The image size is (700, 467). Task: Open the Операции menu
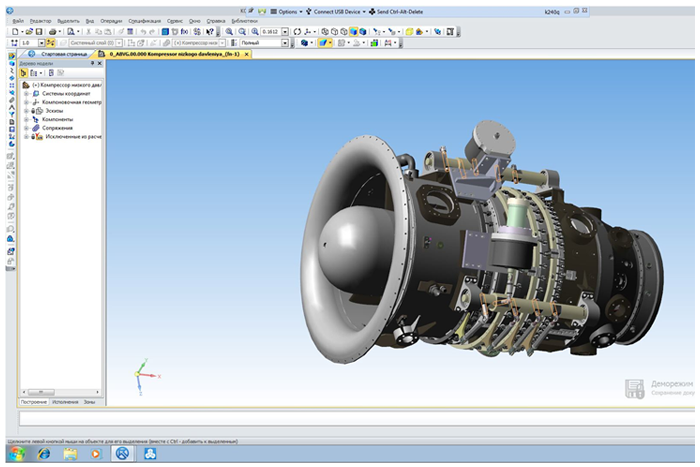111,21
